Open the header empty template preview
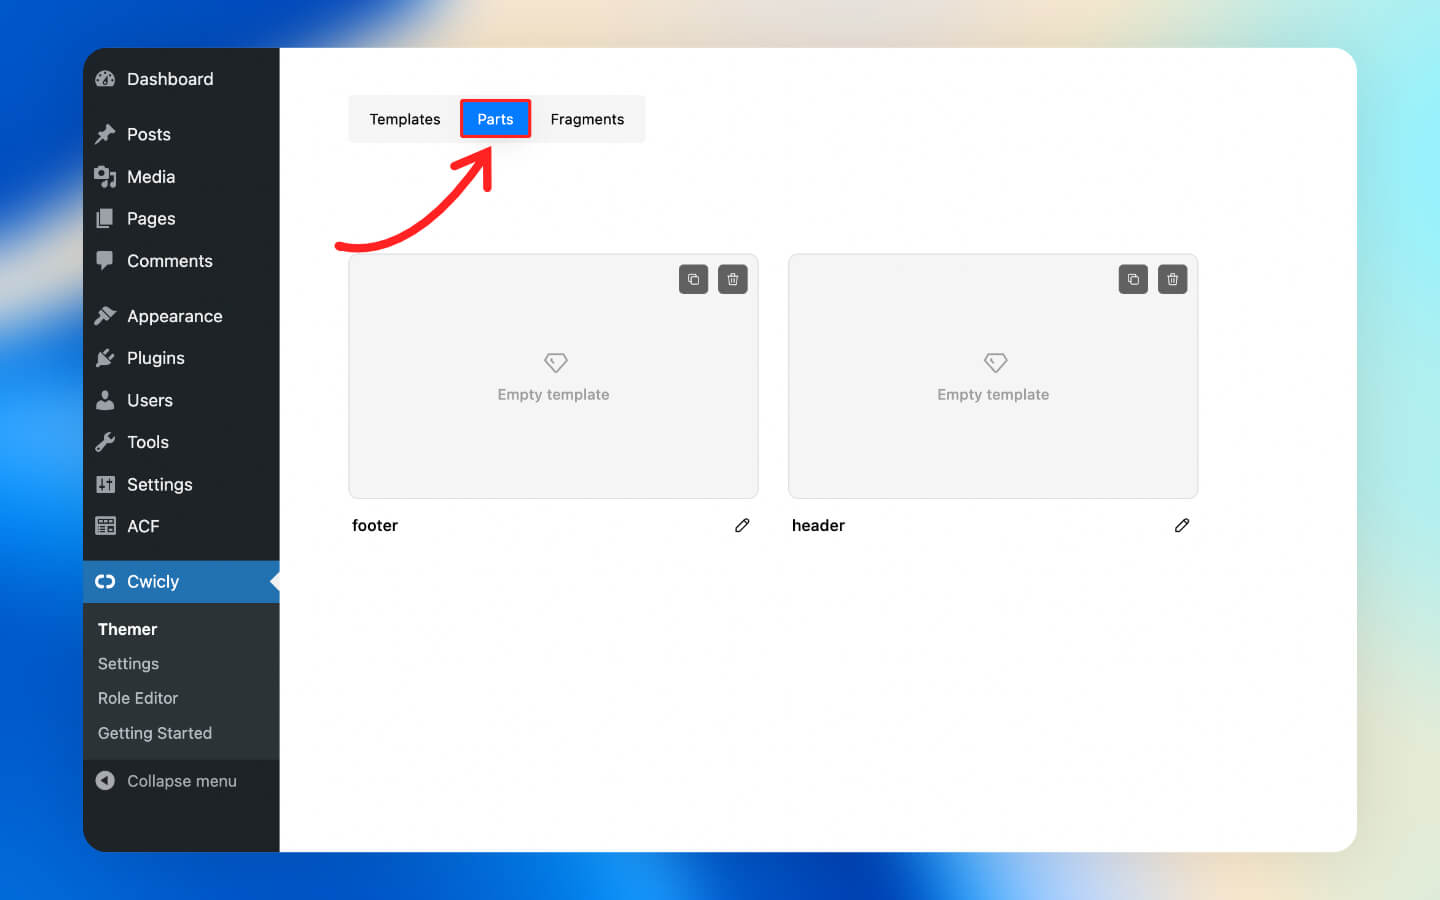The height and width of the screenshot is (900, 1440). 993,377
